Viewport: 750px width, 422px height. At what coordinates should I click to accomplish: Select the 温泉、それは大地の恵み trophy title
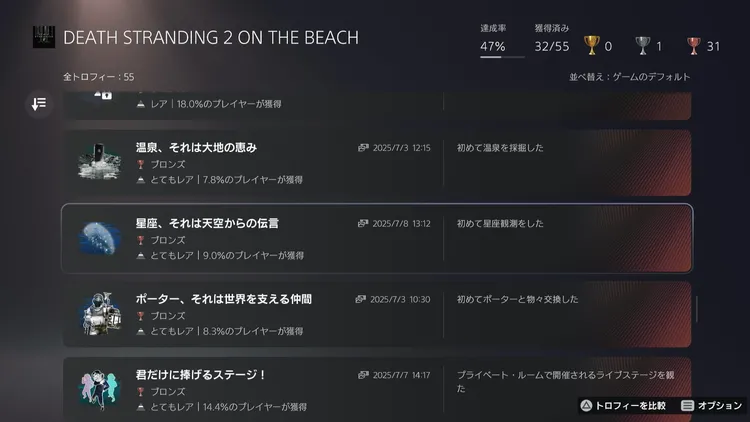coord(196,147)
